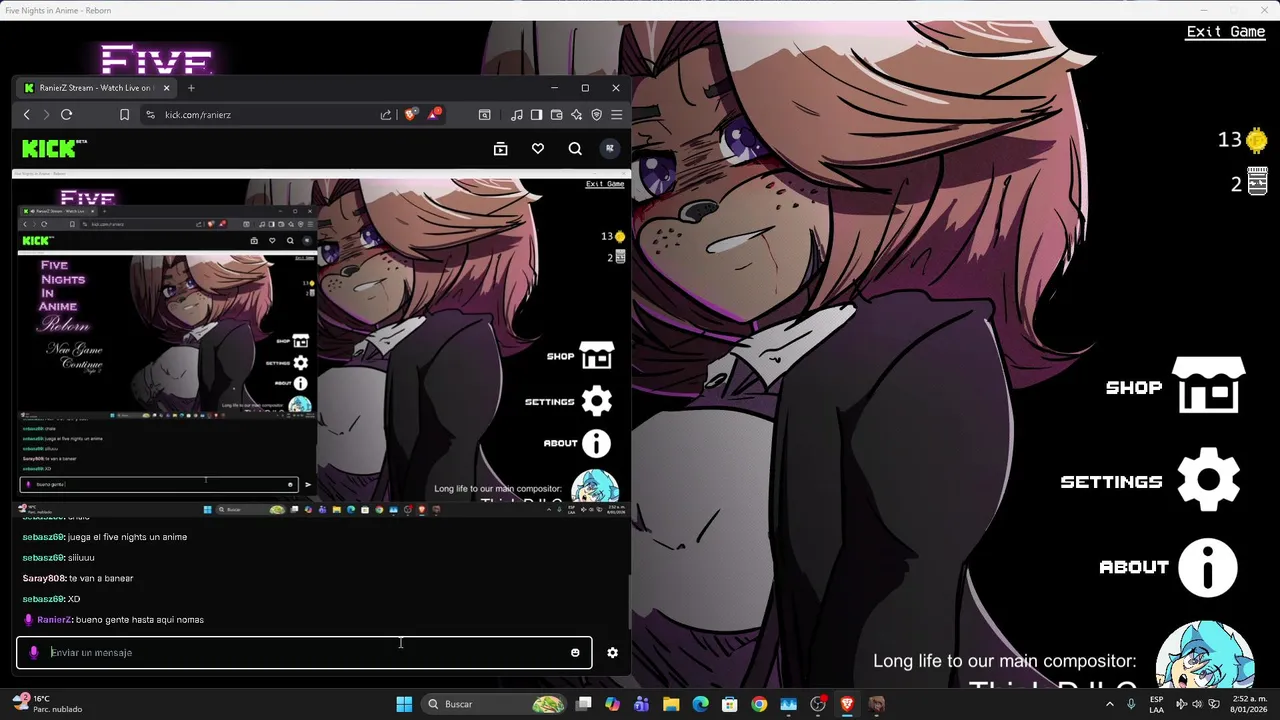This screenshot has height=720, width=1280.
Task: Open Copilot from the taskbar
Action: (x=613, y=704)
